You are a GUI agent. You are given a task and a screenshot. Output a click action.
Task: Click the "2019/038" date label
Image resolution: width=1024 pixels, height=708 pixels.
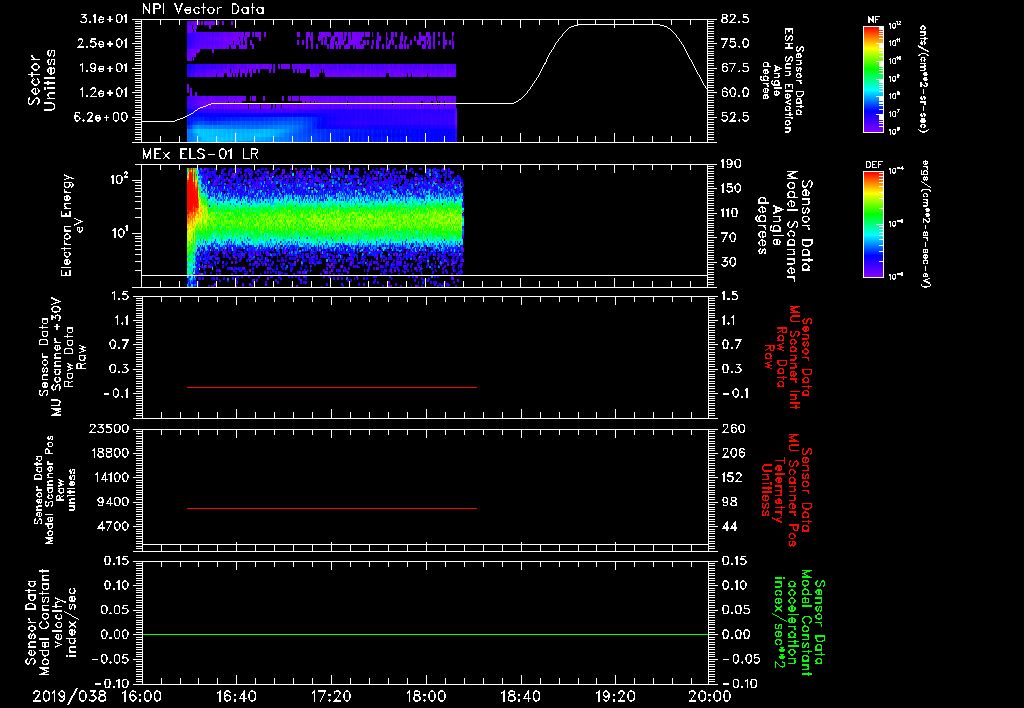pyautogui.click(x=70, y=696)
